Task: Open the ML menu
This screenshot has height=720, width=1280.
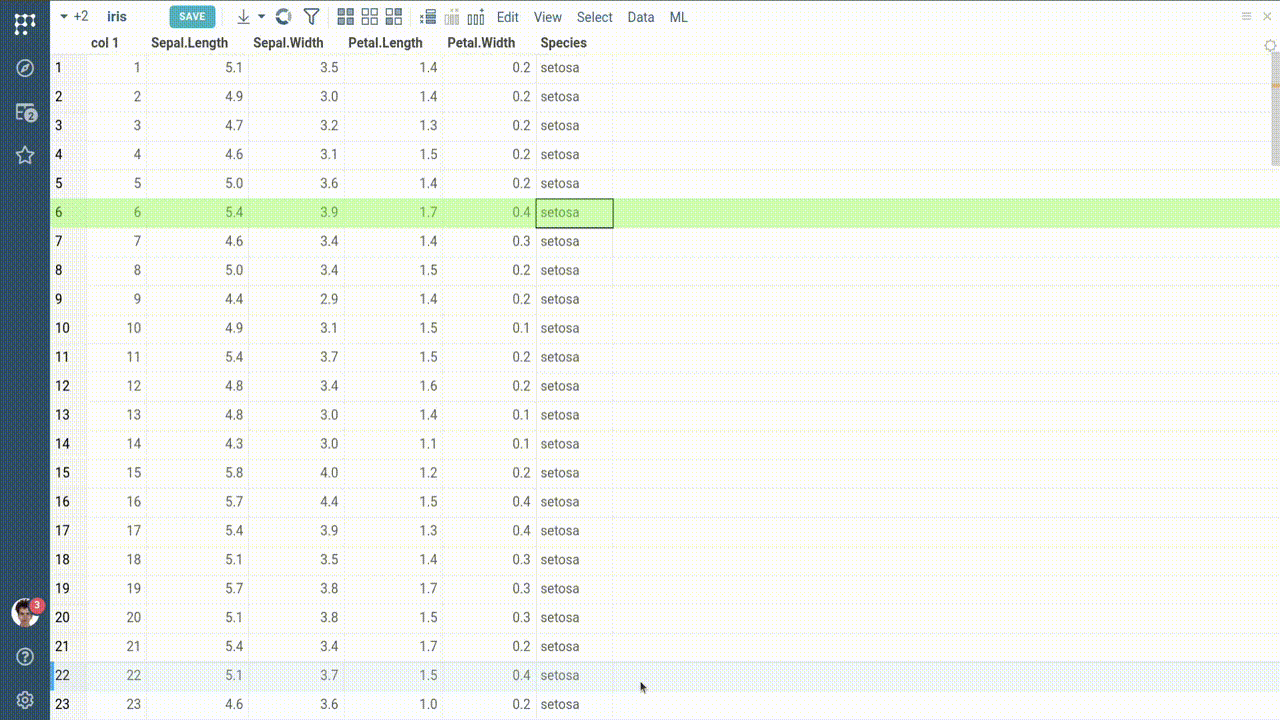Action: coord(678,17)
